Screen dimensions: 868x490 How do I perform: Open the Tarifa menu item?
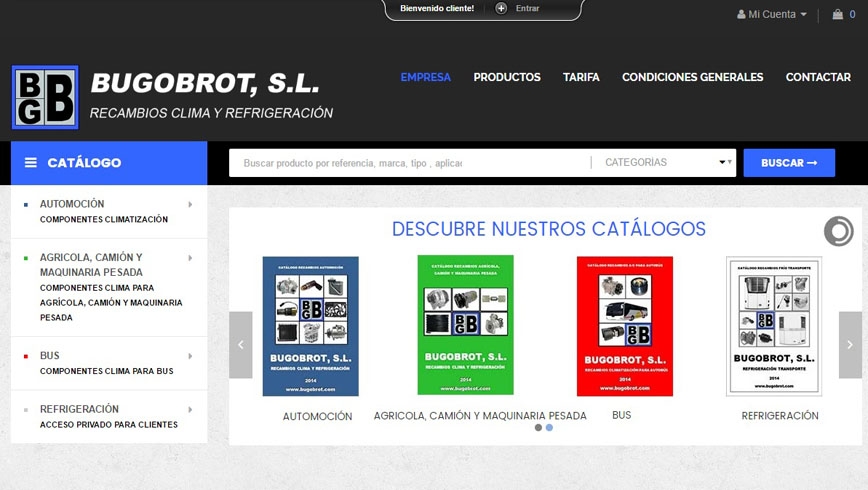point(581,78)
